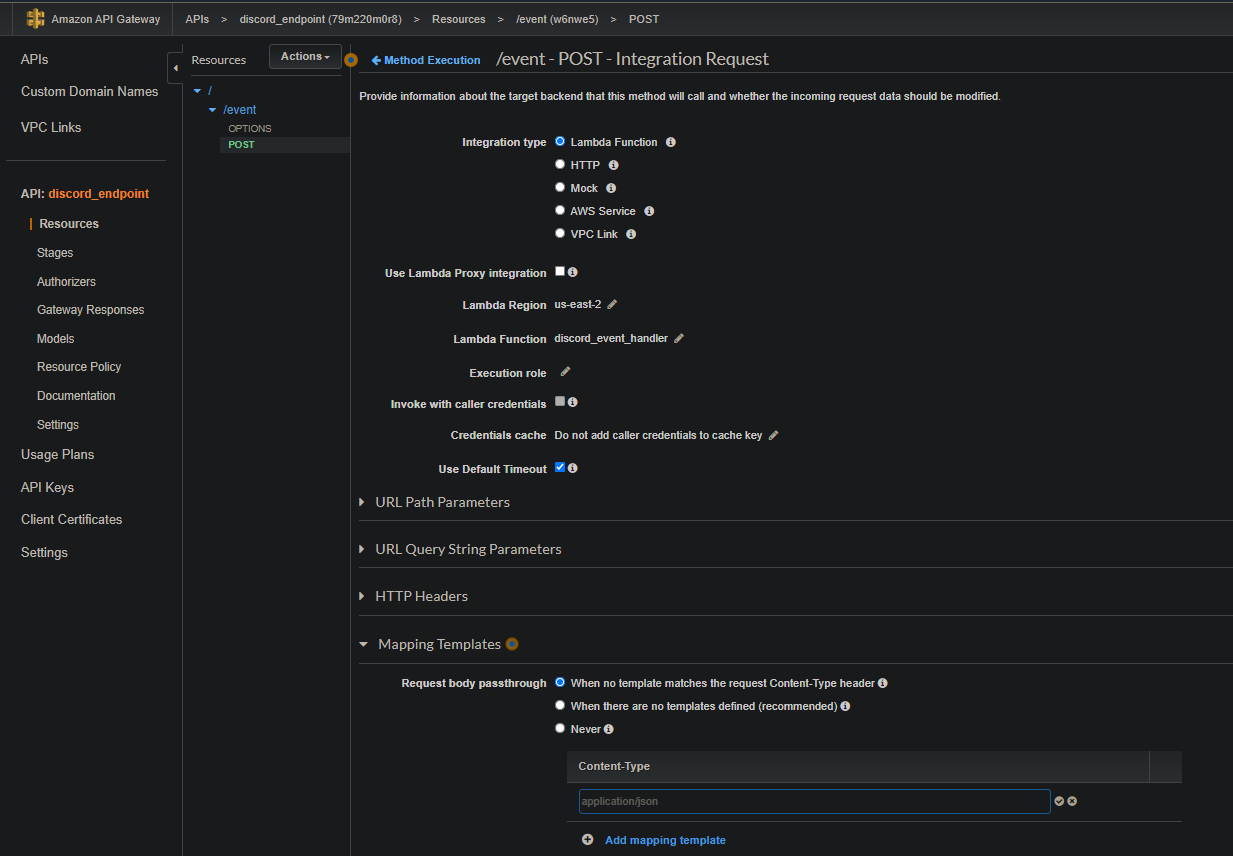Click APIs breadcrumb at top
Screen dimensions: 1233x856
197,19
